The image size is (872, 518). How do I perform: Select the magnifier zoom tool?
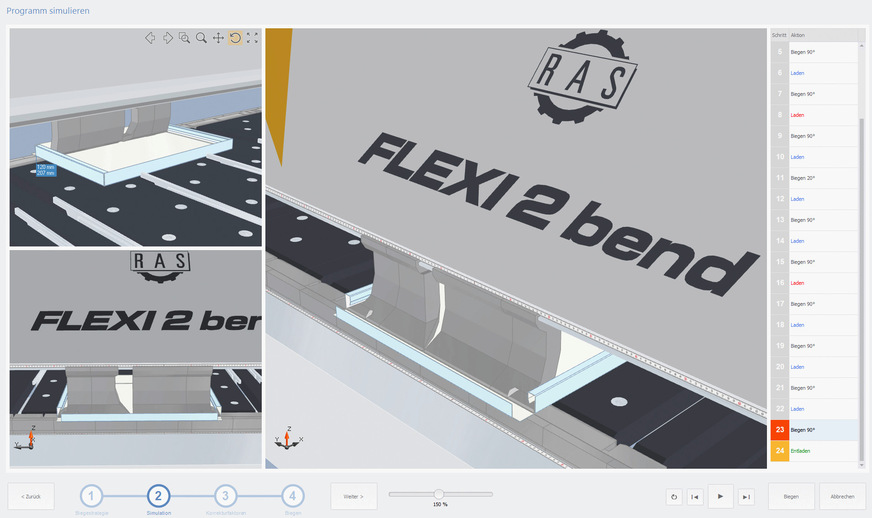click(201, 38)
